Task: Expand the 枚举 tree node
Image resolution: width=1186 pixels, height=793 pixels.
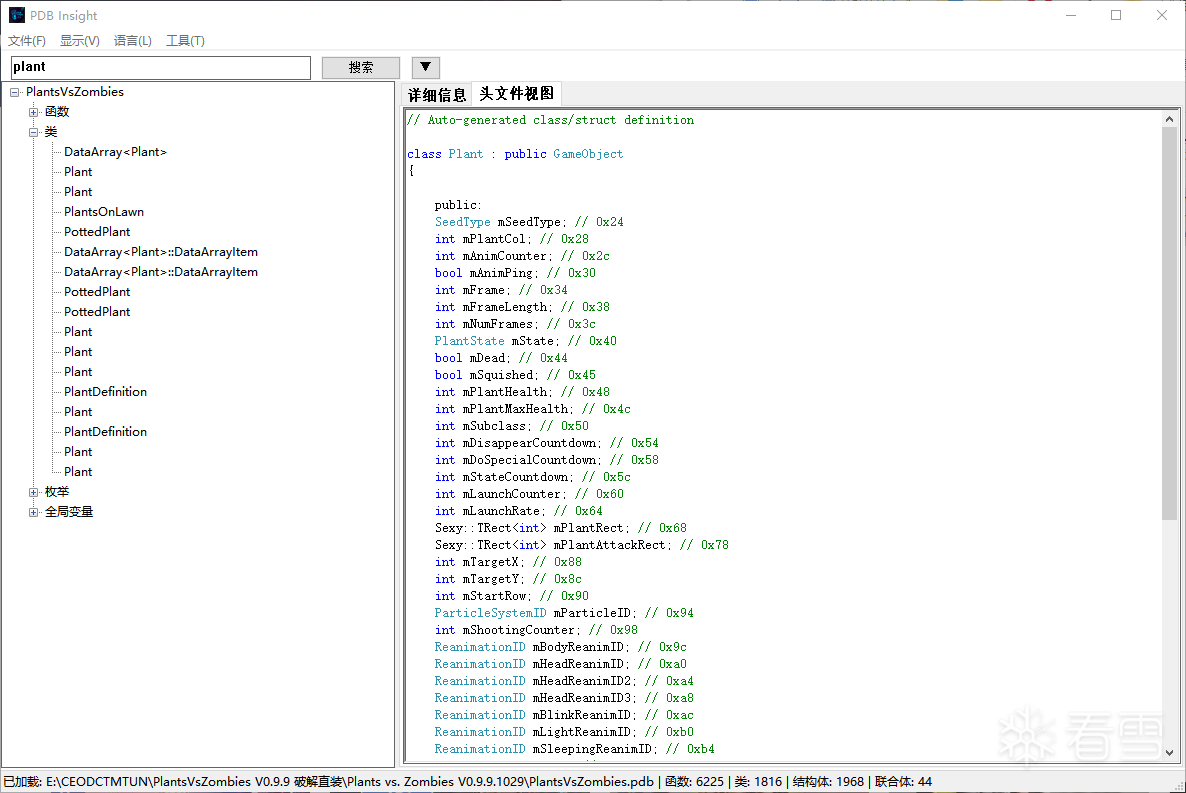Action: pyautogui.click(x=34, y=492)
